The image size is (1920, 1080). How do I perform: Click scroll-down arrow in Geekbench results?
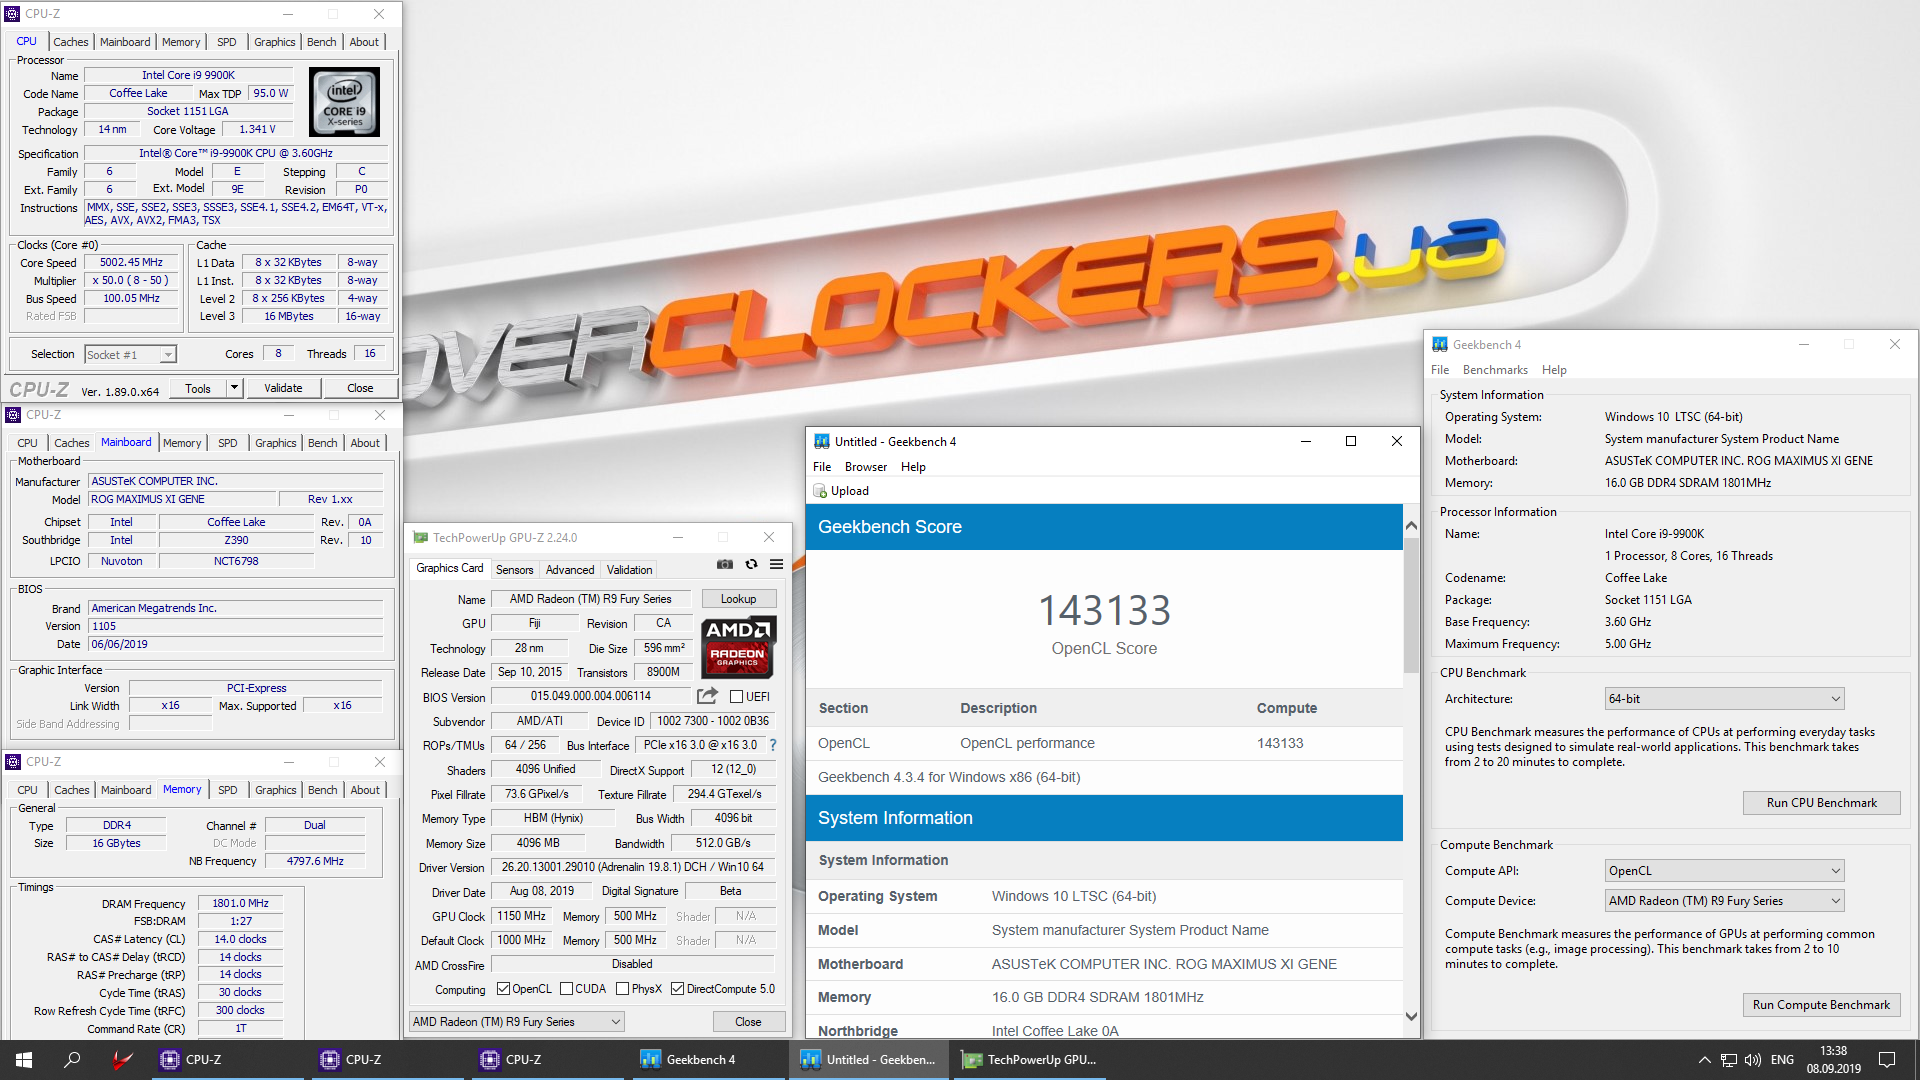tap(1411, 1017)
